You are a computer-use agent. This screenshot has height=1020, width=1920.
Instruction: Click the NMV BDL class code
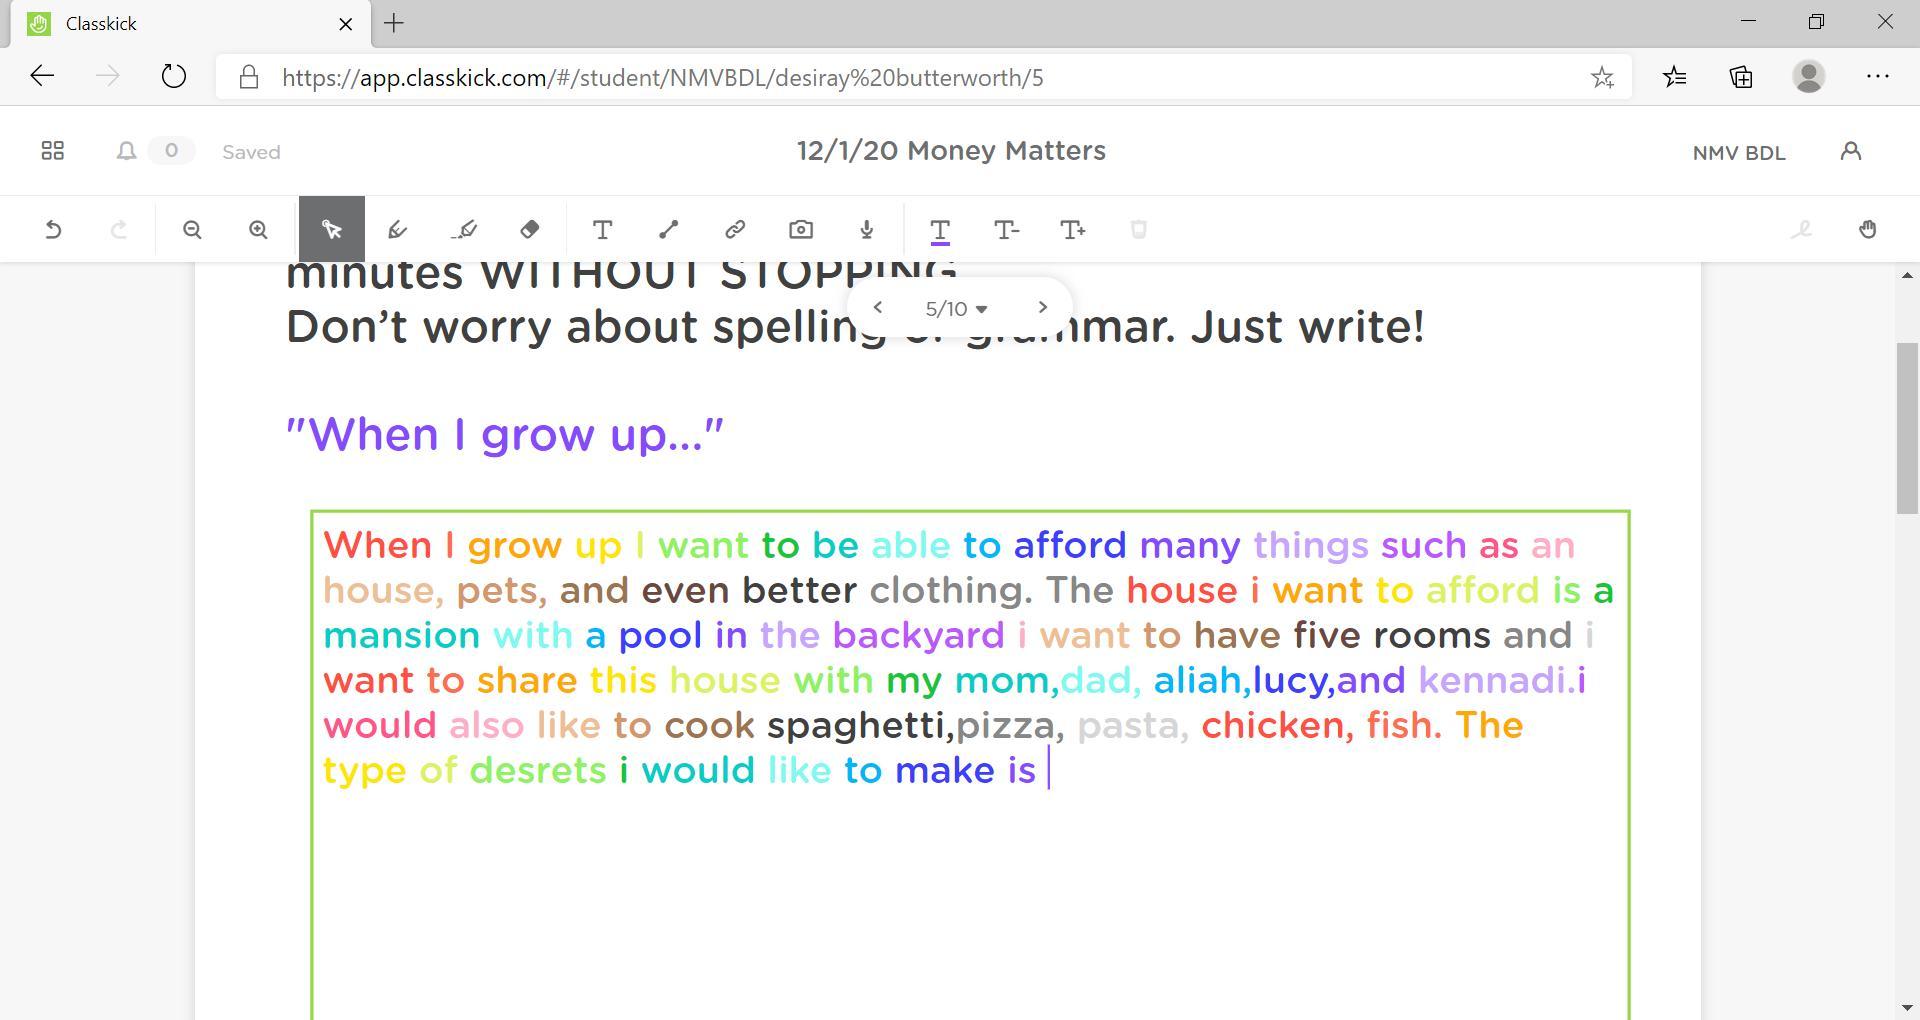[x=1739, y=153]
